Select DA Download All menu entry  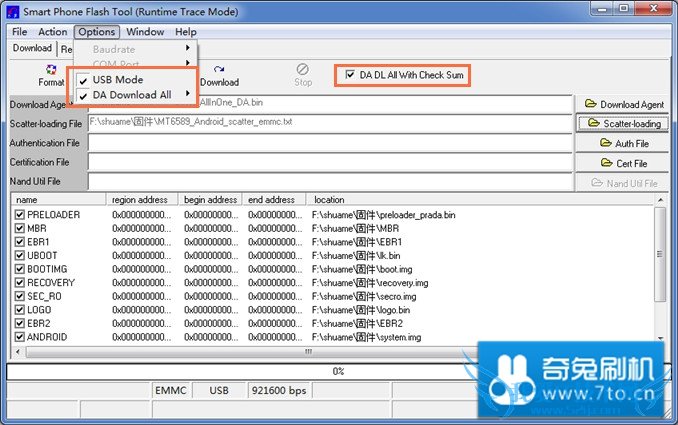(132, 95)
